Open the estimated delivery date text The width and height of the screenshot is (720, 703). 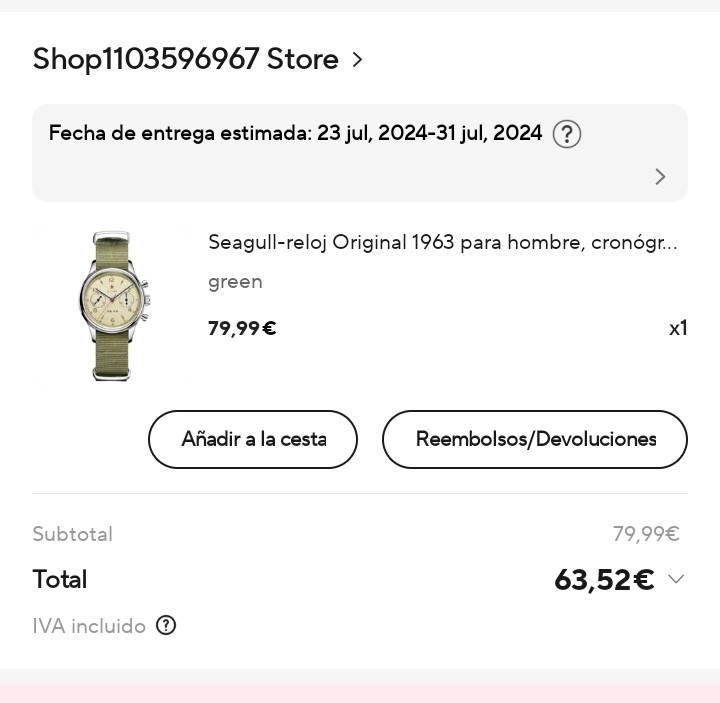click(x=295, y=133)
